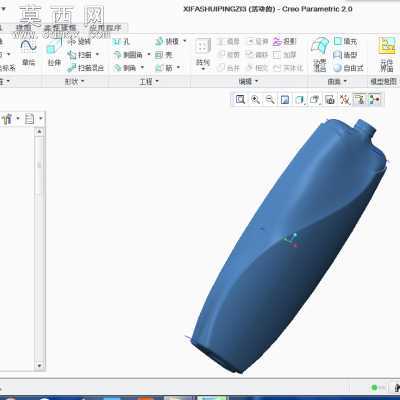Select the 倒角 (Chamfer) tool

pyautogui.click(x=125, y=68)
